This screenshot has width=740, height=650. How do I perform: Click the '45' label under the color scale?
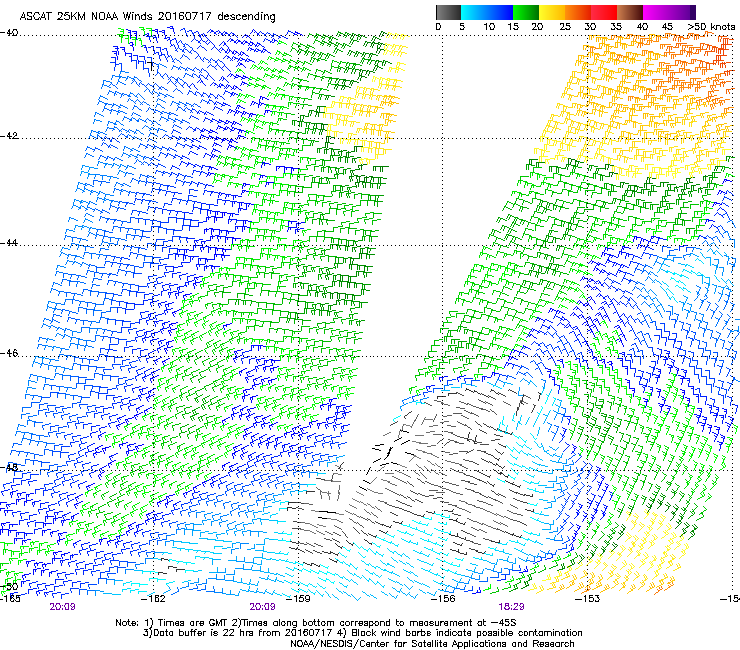[667, 27]
